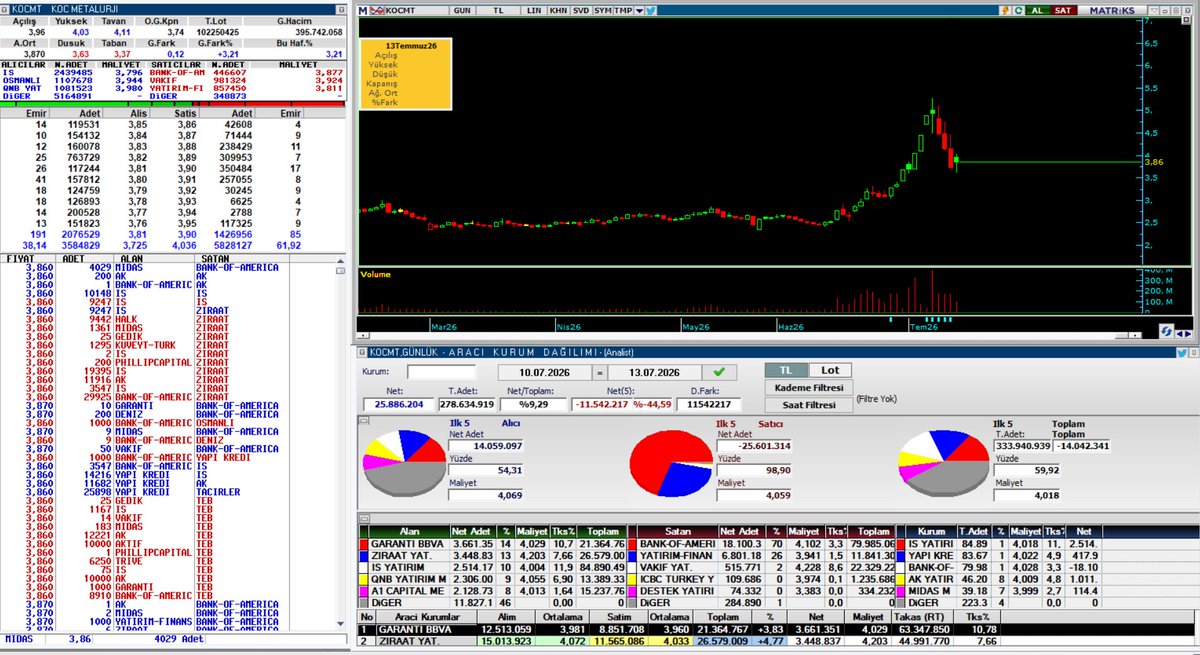The image size is (1200, 655).
Task: Click BANK-OF-AM row in SATICILAR list
Action: pos(245,72)
